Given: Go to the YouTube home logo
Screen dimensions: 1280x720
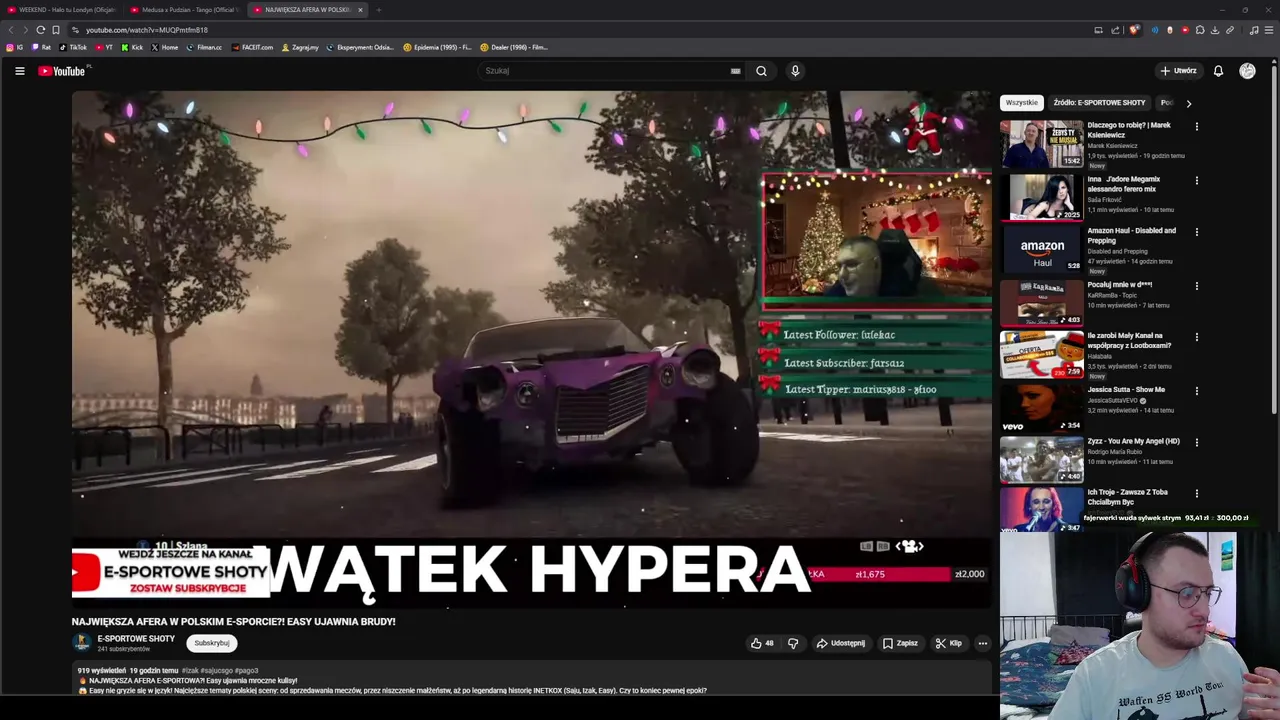Looking at the screenshot, I should 62,71.
